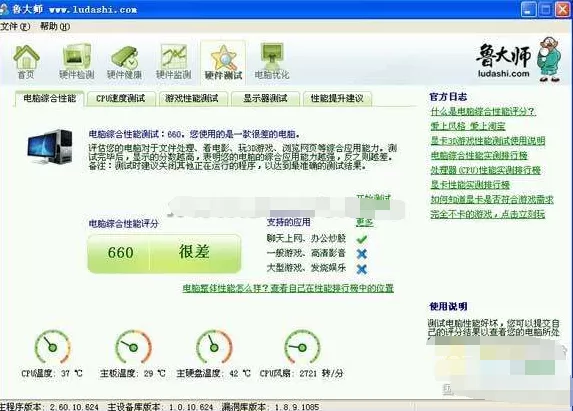The height and width of the screenshot is (411, 573).
Task: Click the 主板温度: 29 ℃ reading
Action: click(133, 373)
